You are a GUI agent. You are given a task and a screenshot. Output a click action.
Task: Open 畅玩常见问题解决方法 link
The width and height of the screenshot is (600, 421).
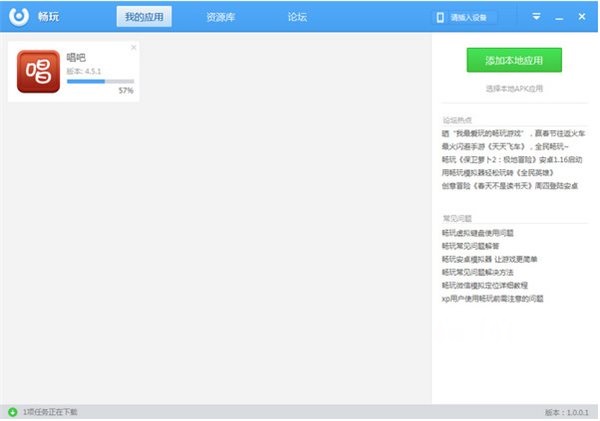pos(478,273)
